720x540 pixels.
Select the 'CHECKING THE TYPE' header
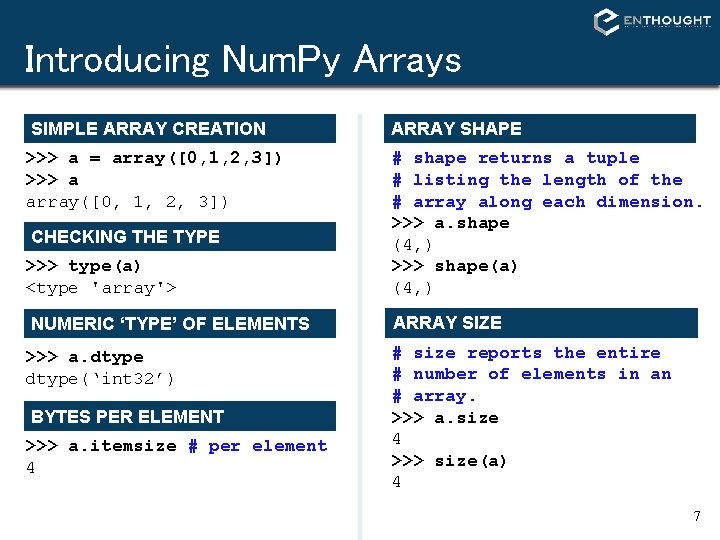click(180, 236)
